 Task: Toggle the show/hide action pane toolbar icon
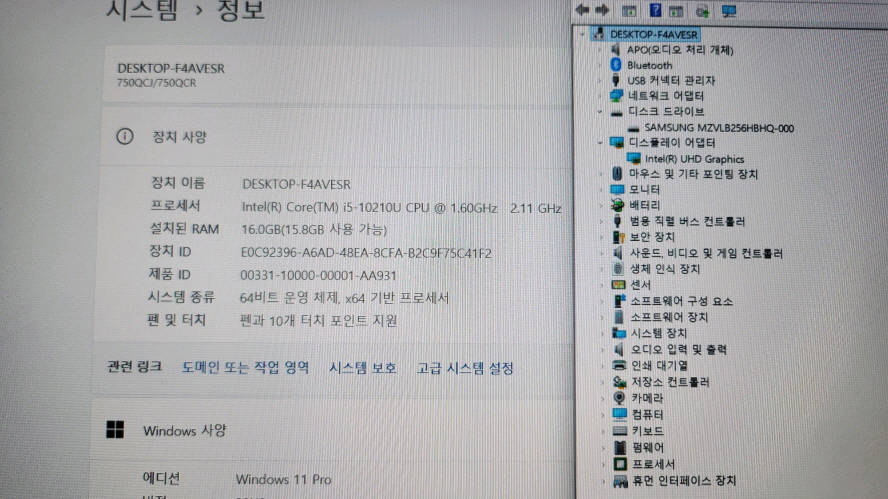pyautogui.click(x=676, y=10)
